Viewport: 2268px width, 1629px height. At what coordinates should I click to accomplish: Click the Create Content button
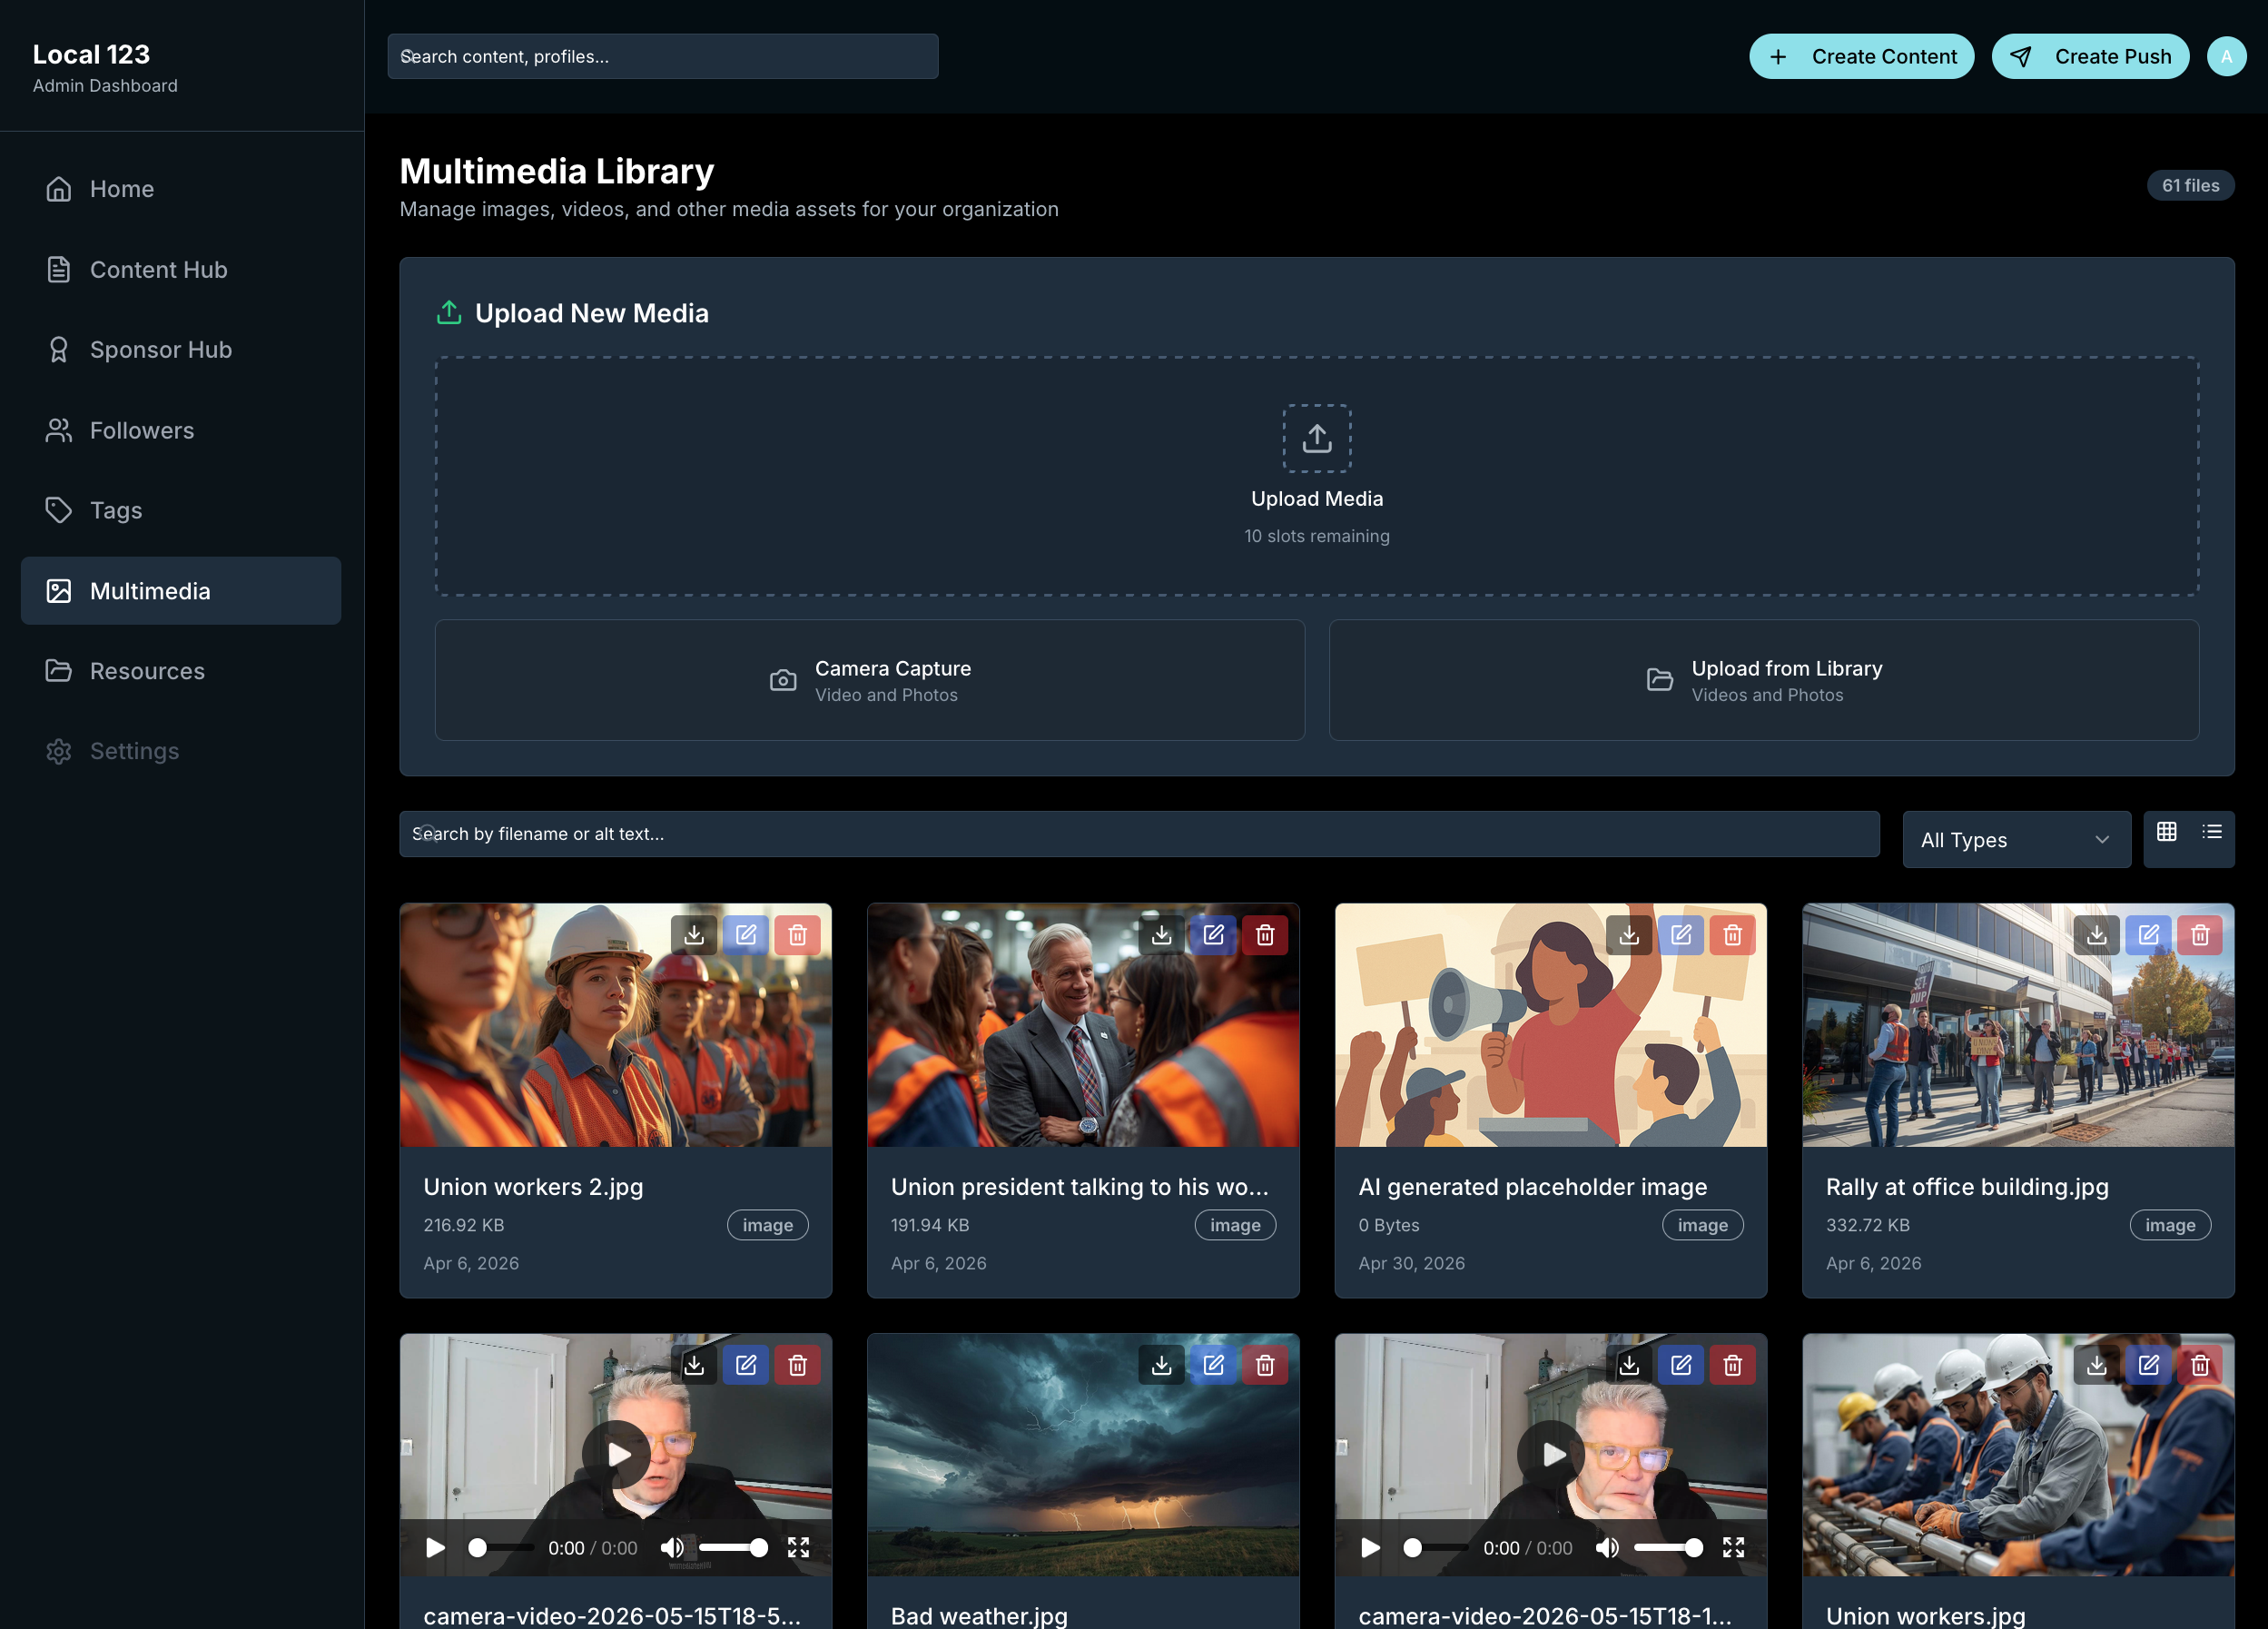pyautogui.click(x=1861, y=56)
